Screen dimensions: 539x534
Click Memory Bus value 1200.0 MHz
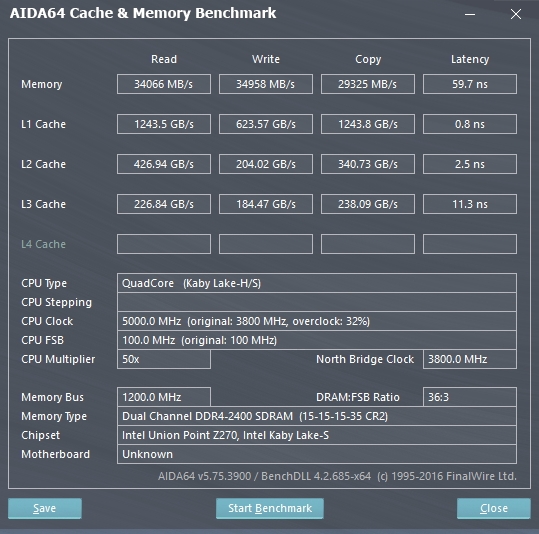(x=164, y=397)
